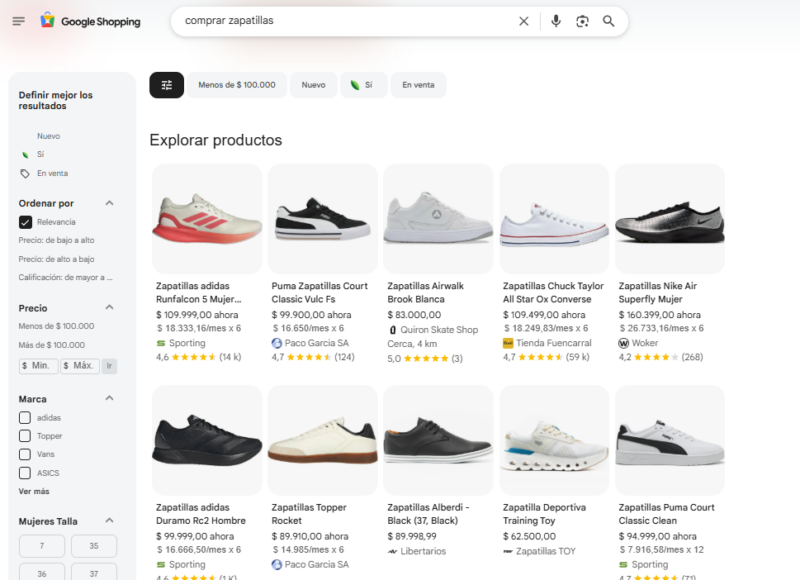
Task: Click Sporting icon under Duramo Rc2
Action: click(161, 565)
